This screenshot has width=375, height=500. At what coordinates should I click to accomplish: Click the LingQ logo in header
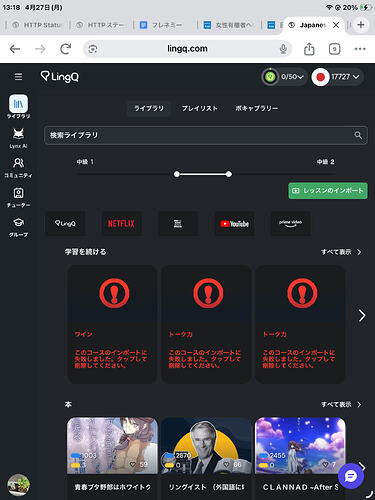pos(60,77)
